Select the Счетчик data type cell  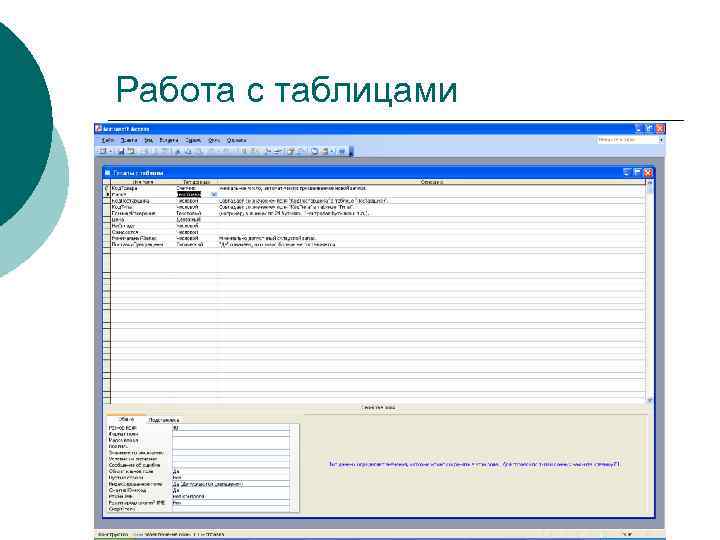coord(197,188)
